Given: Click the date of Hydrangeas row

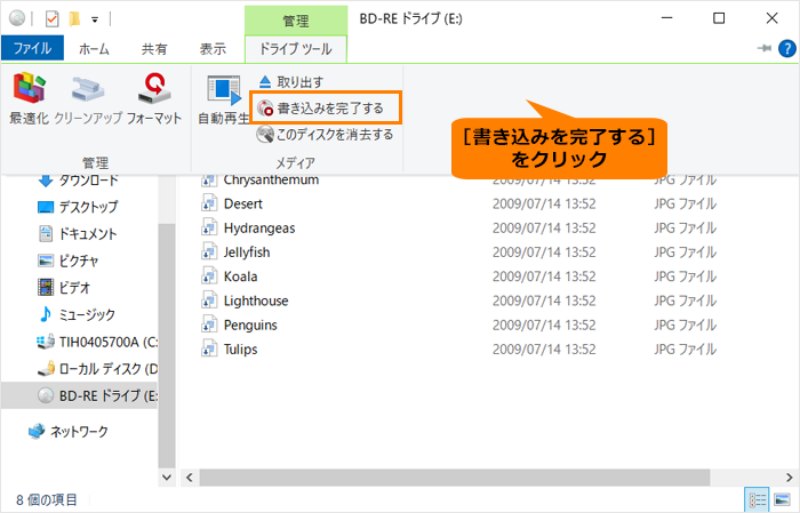Looking at the screenshot, I should click(x=544, y=228).
